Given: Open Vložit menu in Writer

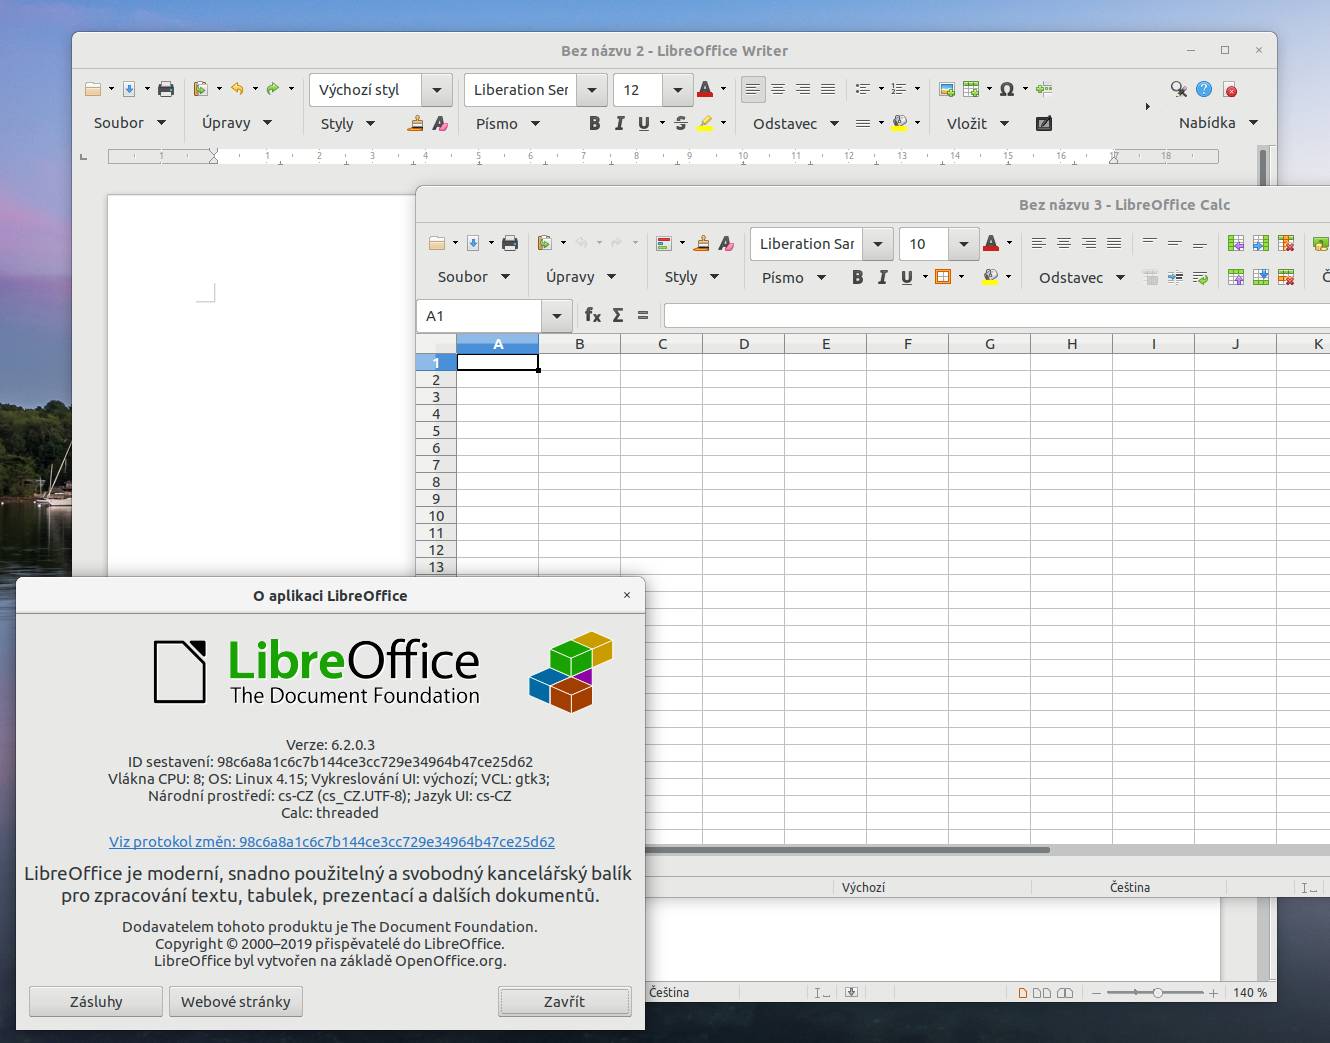Looking at the screenshot, I should [x=978, y=123].
